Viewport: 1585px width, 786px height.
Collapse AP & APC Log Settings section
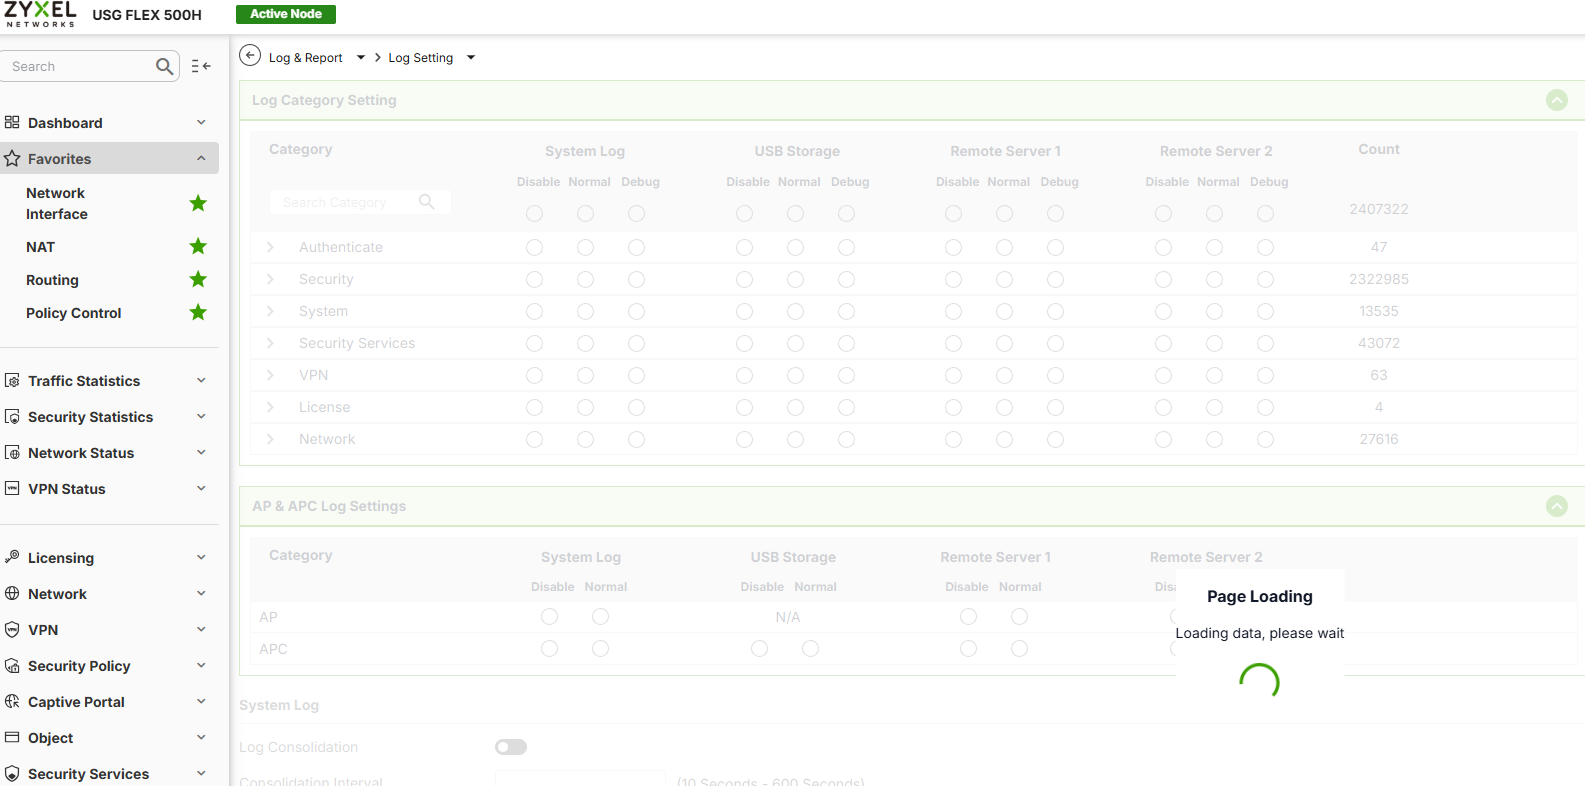click(1557, 506)
